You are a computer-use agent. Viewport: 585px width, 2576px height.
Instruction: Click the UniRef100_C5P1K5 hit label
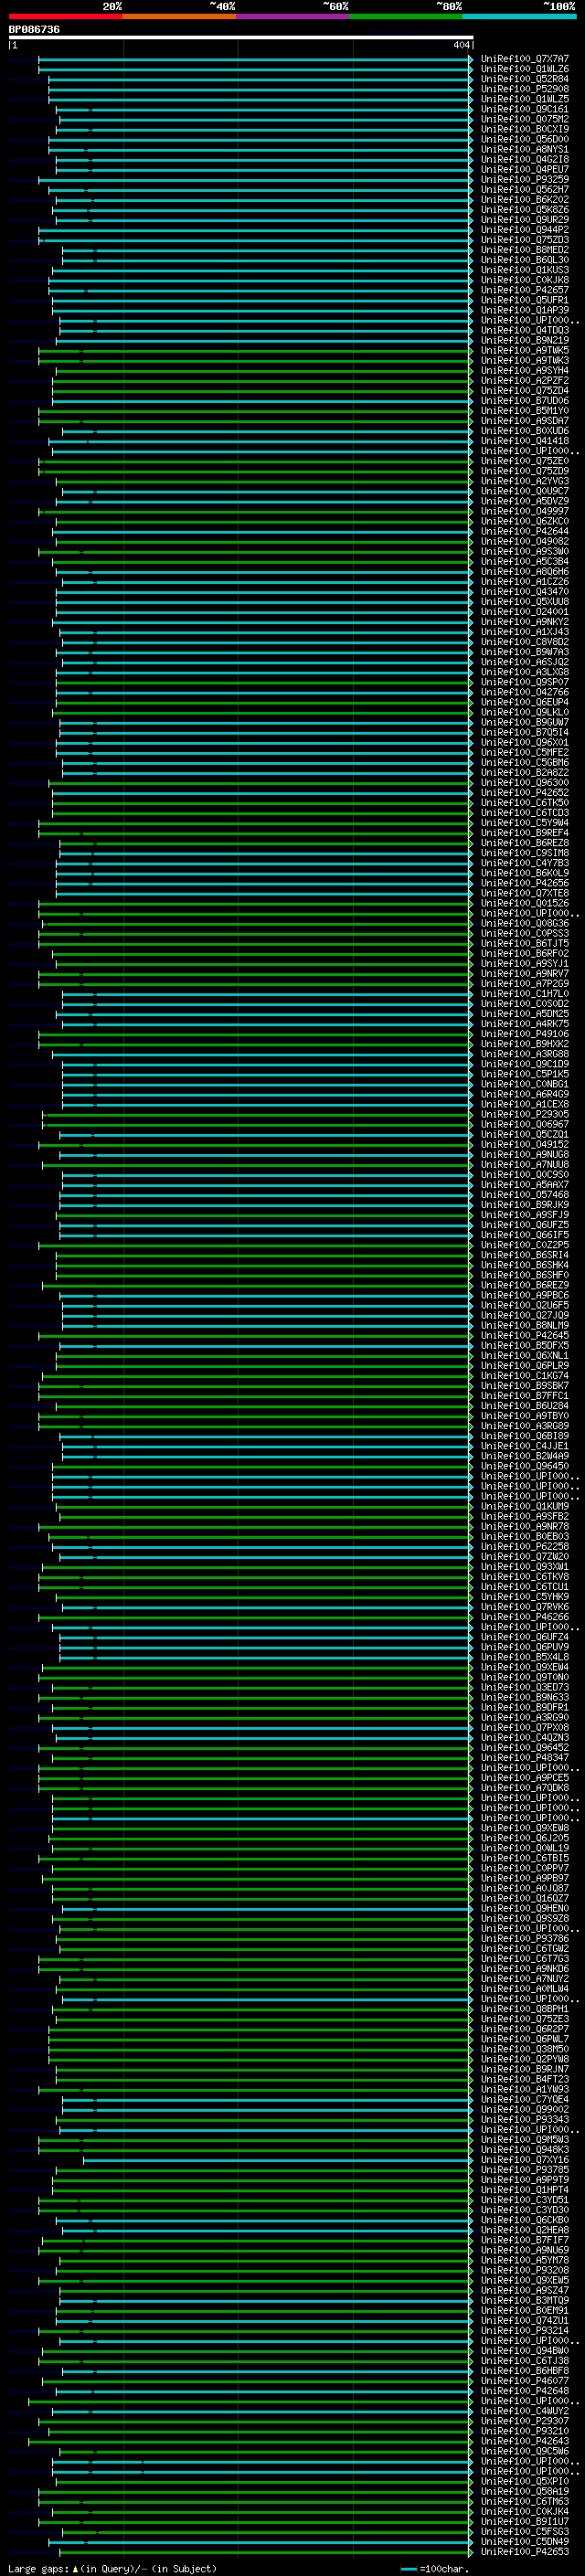pos(525,1074)
